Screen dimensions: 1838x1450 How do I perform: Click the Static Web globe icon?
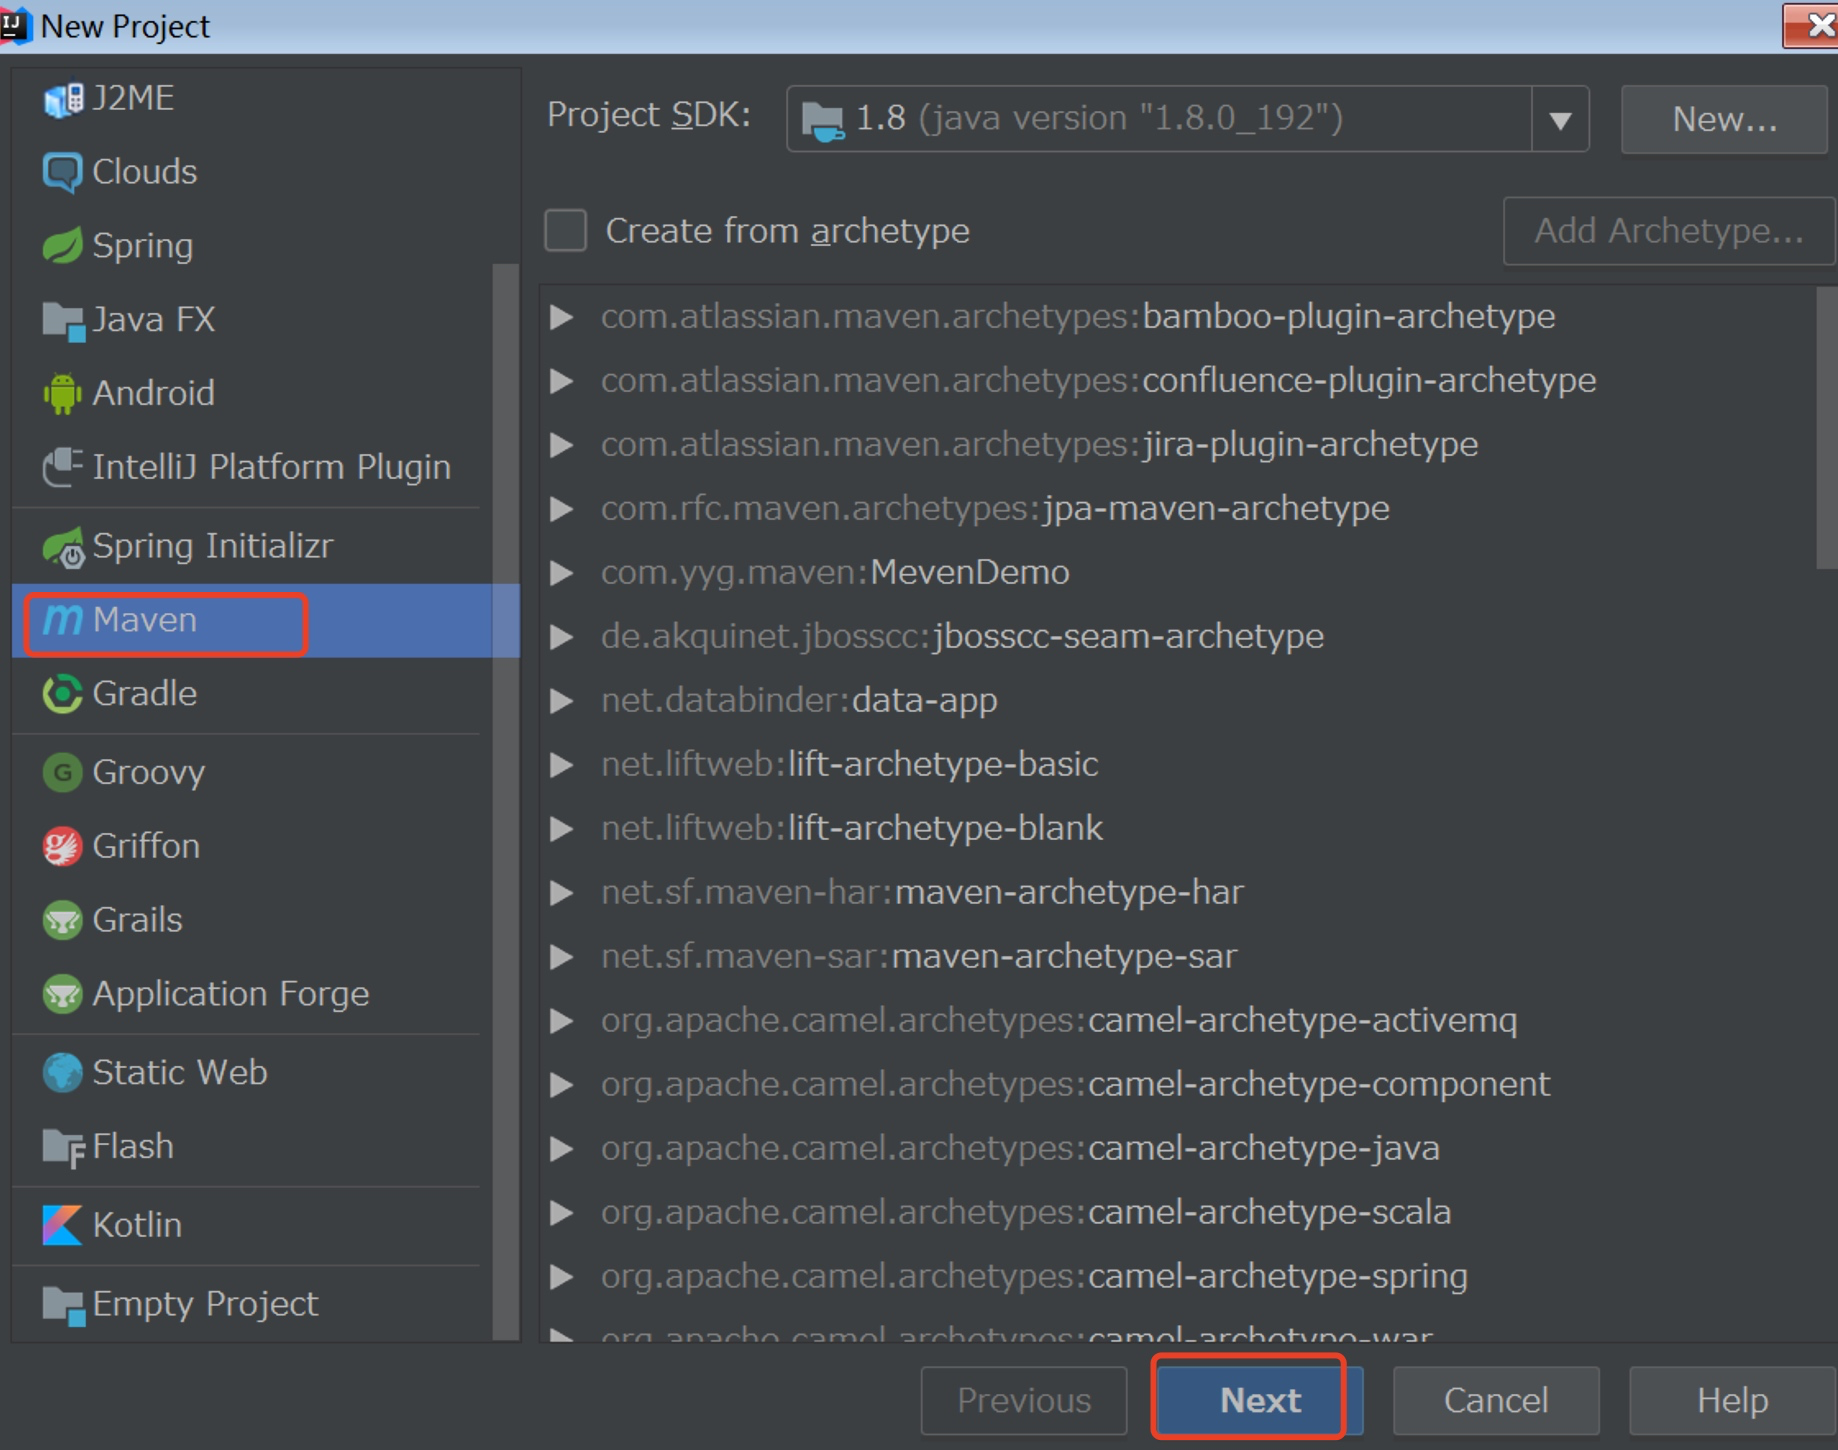click(62, 1073)
